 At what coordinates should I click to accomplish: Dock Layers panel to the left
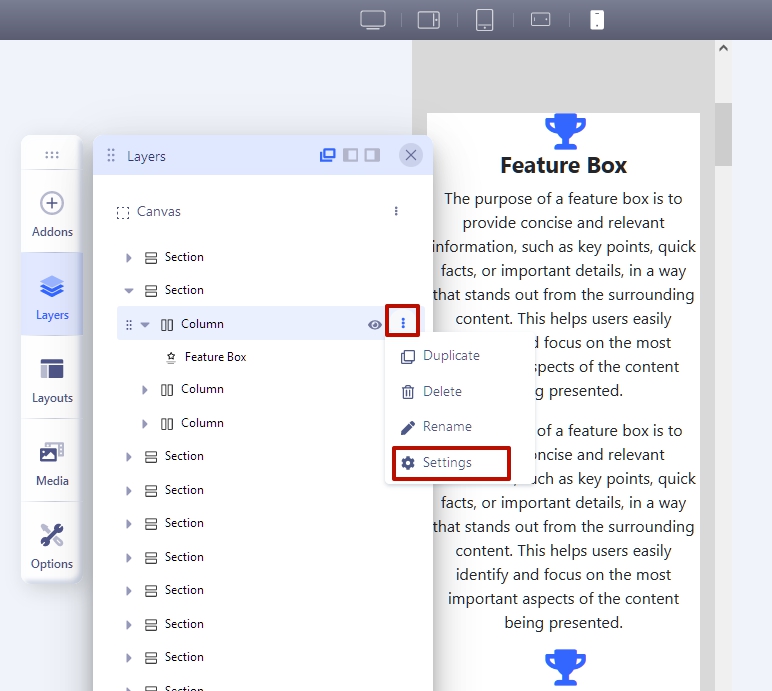click(350, 155)
